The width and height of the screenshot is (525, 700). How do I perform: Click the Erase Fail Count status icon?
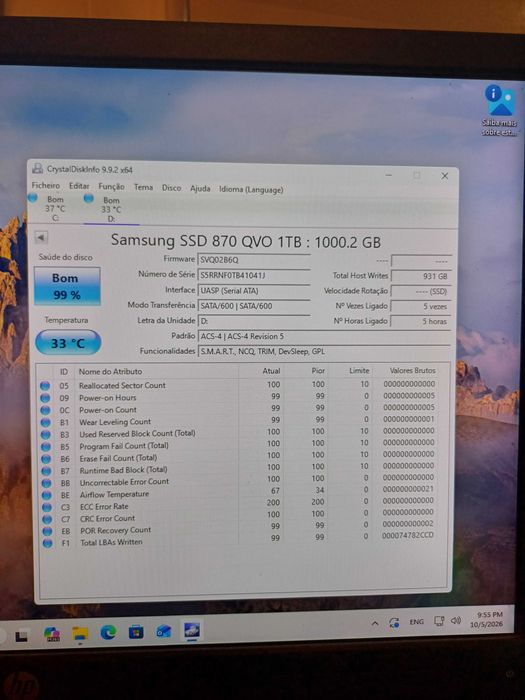pyautogui.click(x=46, y=458)
